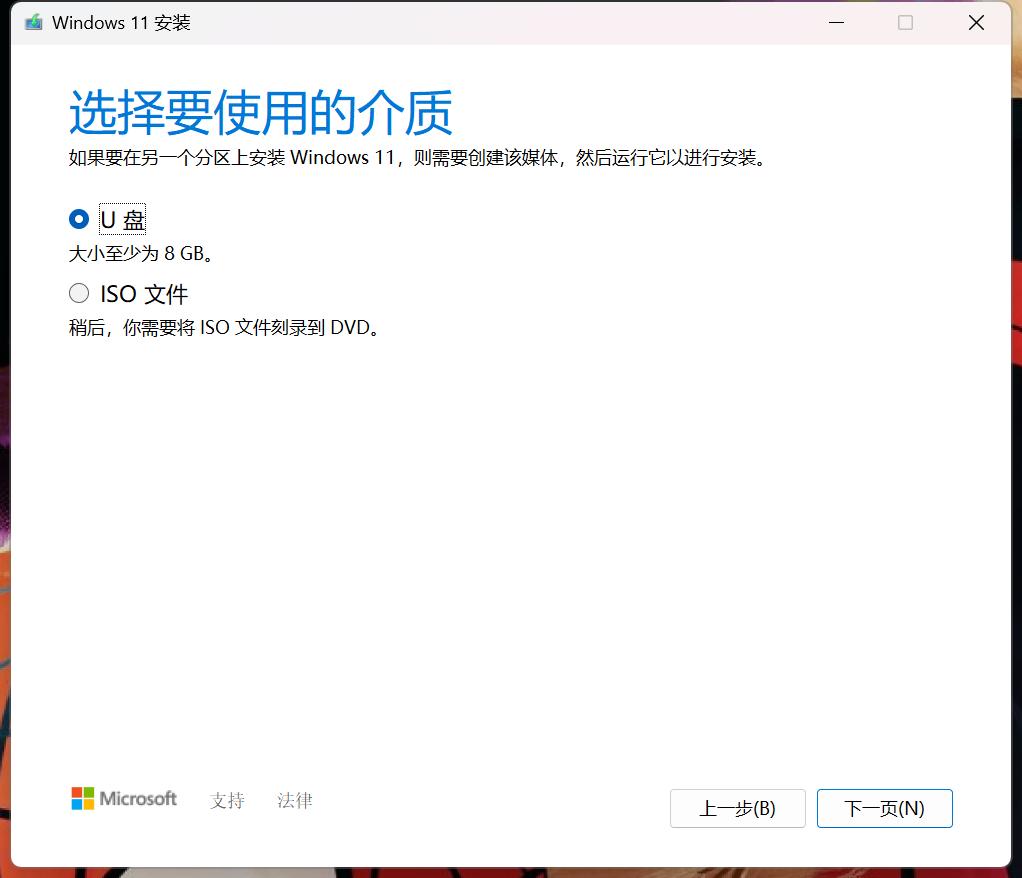The height and width of the screenshot is (878, 1022).
Task: Open the 法律 legal link
Action: pyautogui.click(x=293, y=800)
